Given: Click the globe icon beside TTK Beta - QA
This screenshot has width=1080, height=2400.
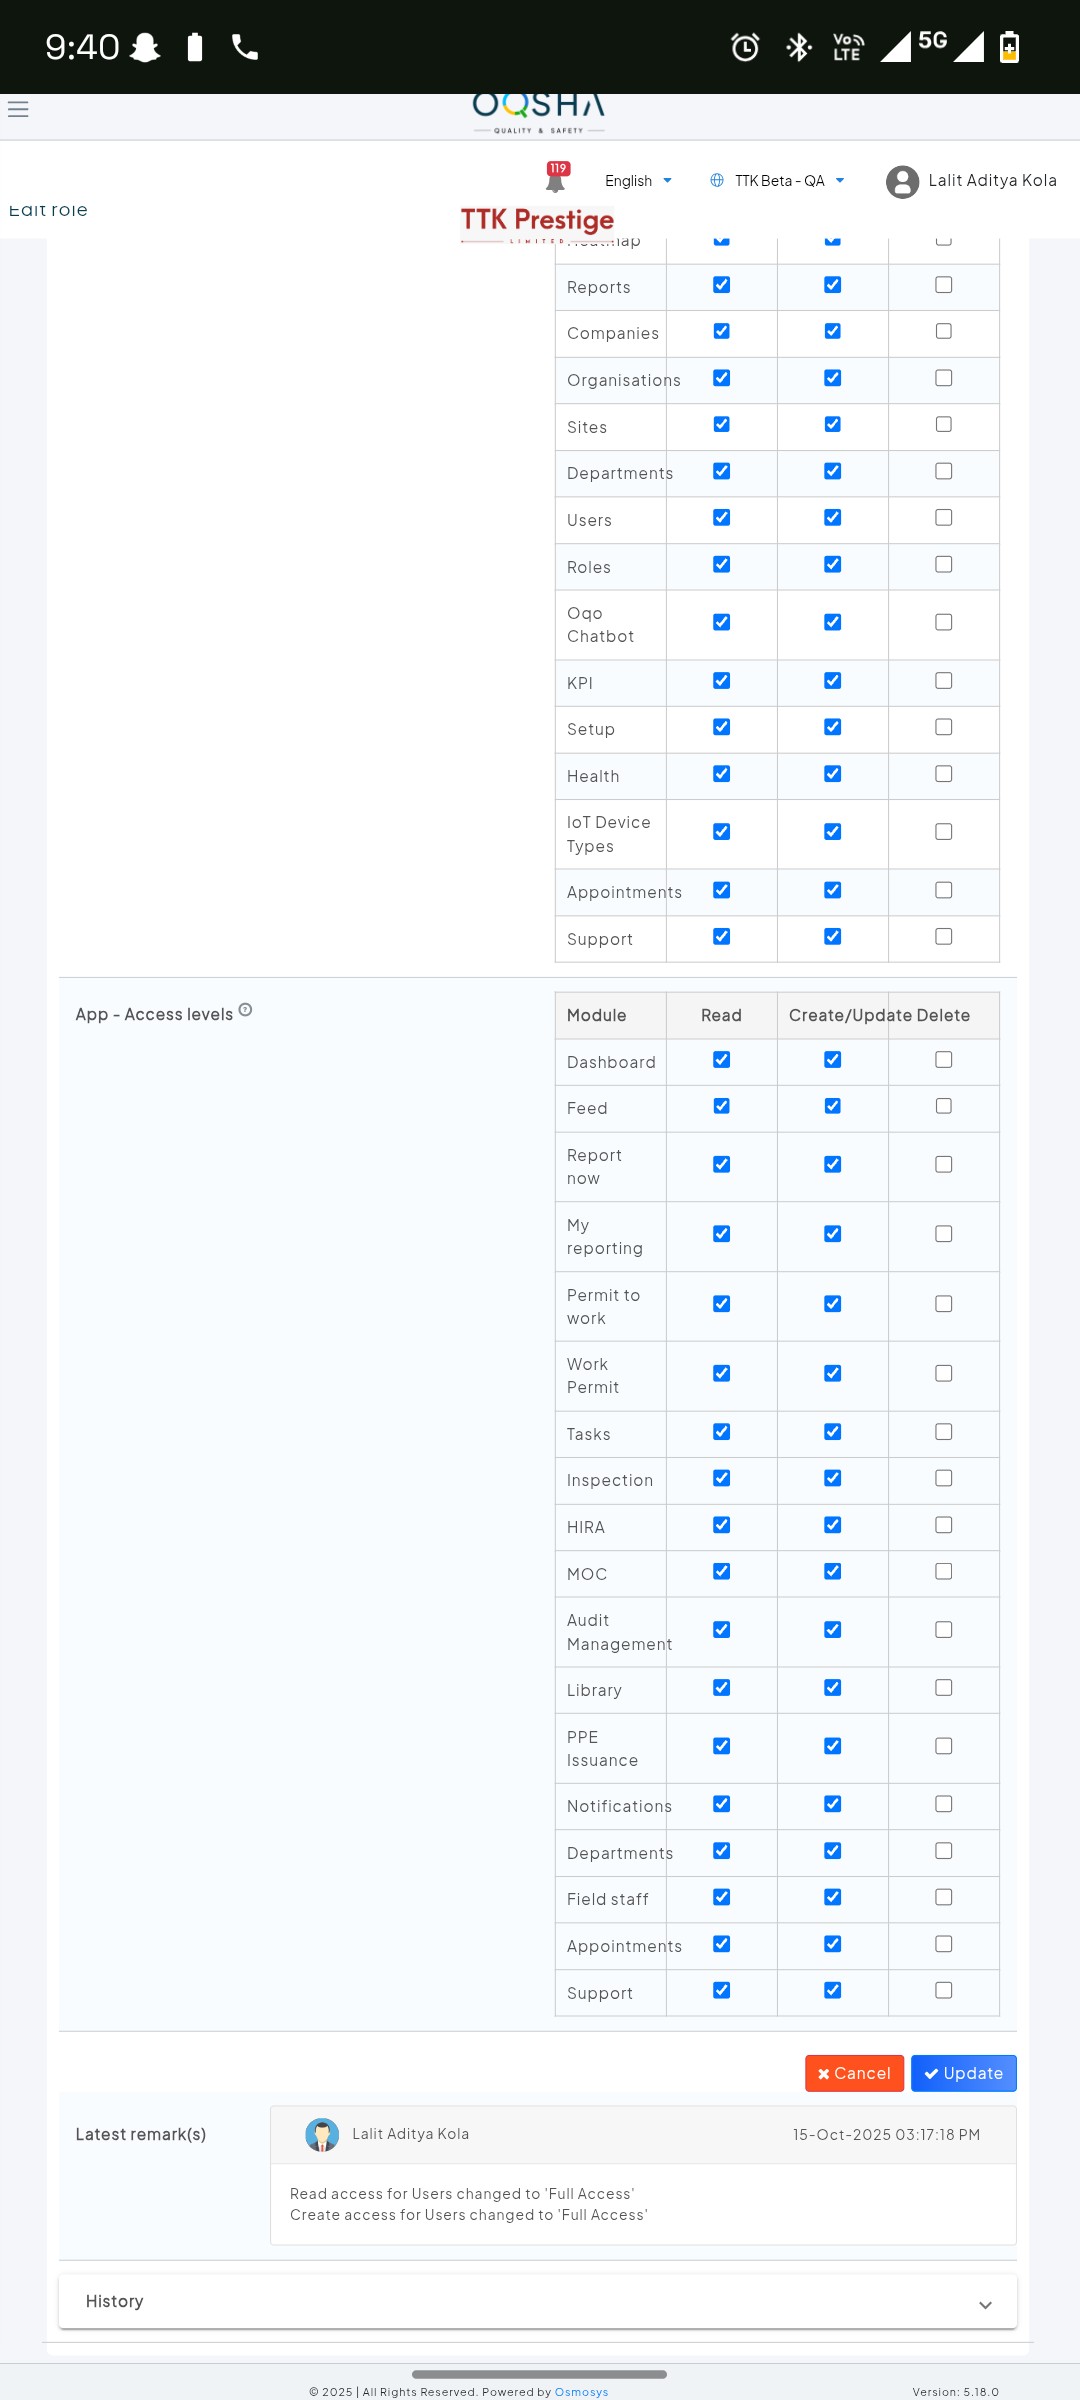Looking at the screenshot, I should tap(716, 180).
